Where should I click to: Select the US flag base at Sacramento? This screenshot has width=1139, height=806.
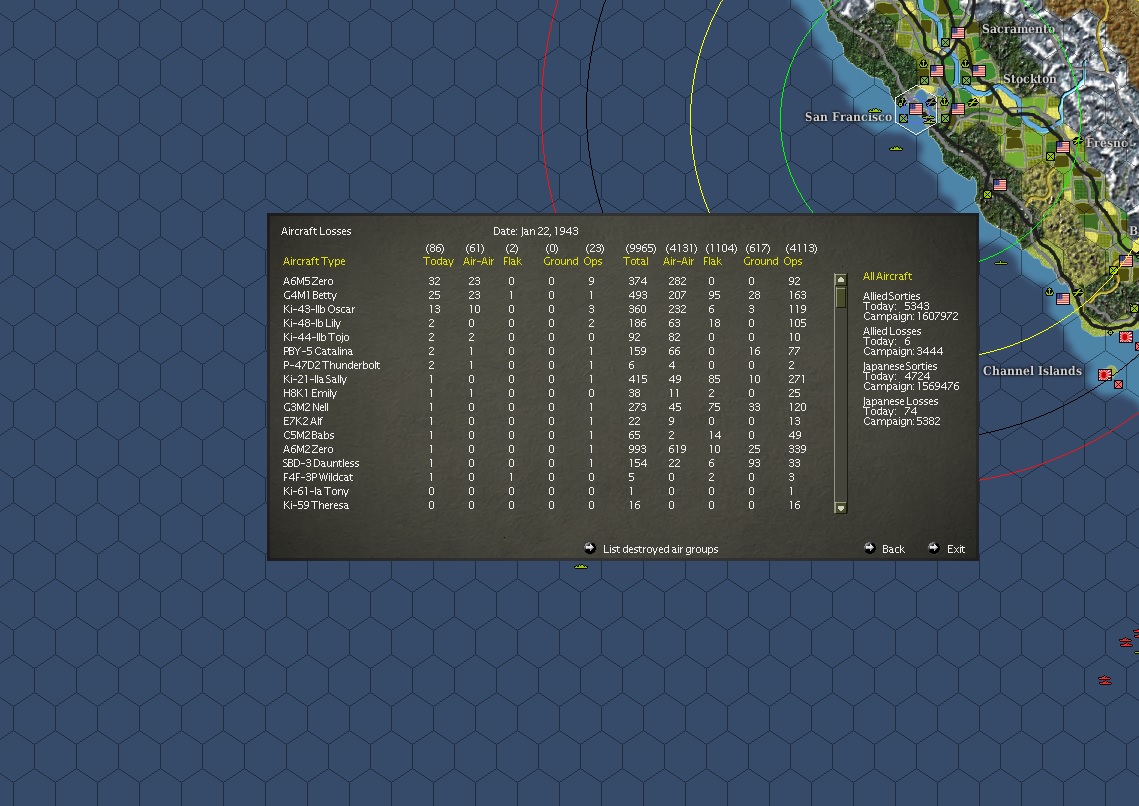958,33
